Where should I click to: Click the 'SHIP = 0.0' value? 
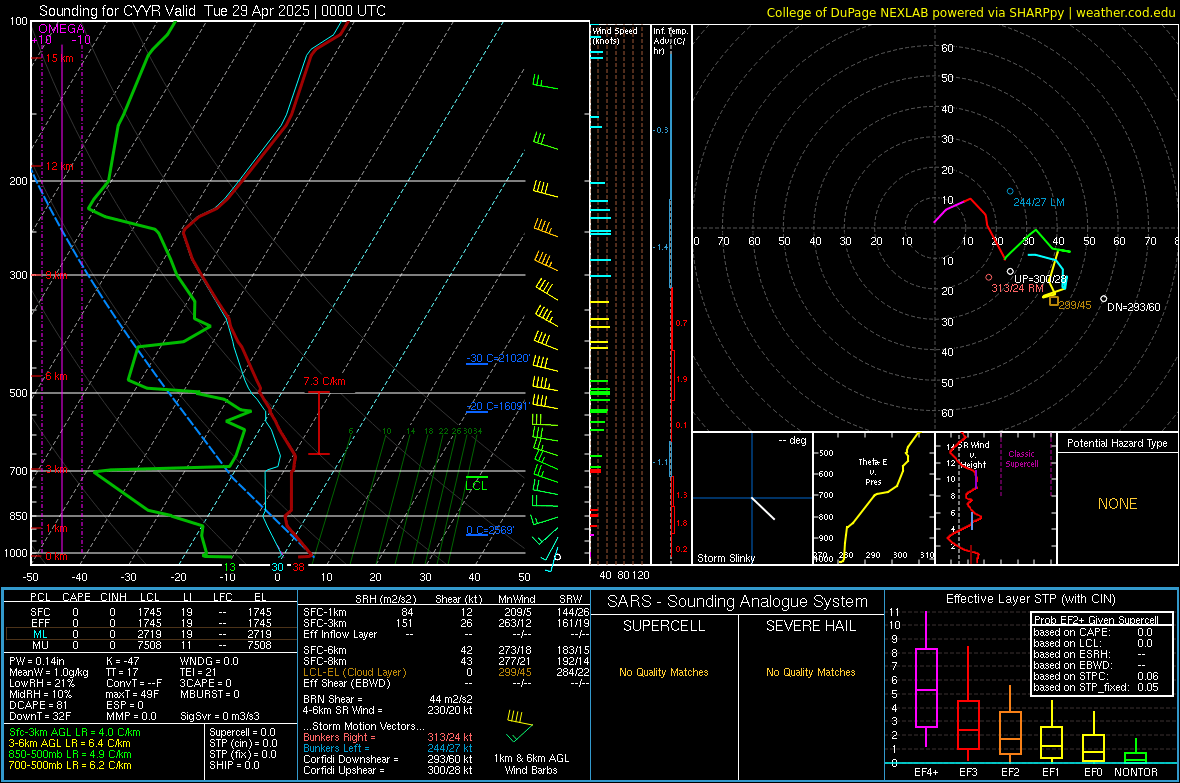[x=234, y=765]
